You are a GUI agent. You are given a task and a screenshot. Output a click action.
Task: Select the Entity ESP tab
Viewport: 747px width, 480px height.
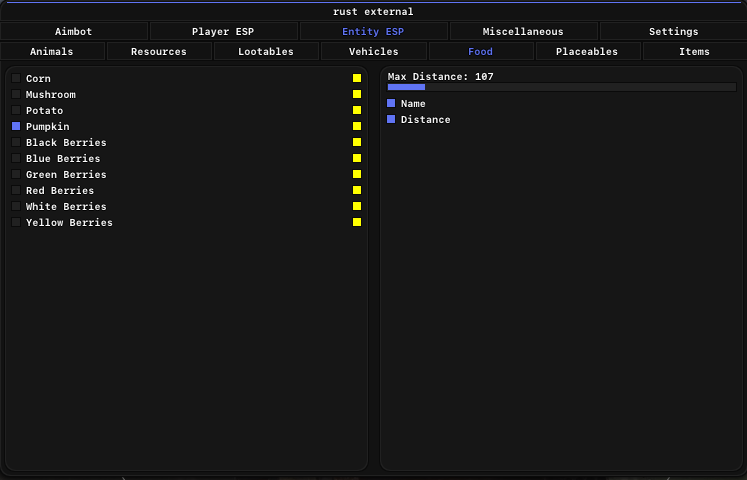point(373,31)
